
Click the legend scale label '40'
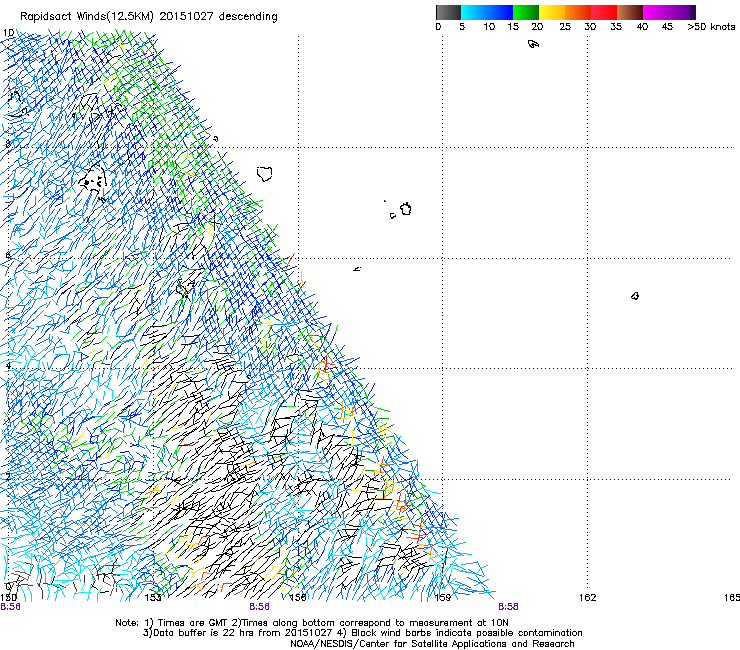pos(642,27)
